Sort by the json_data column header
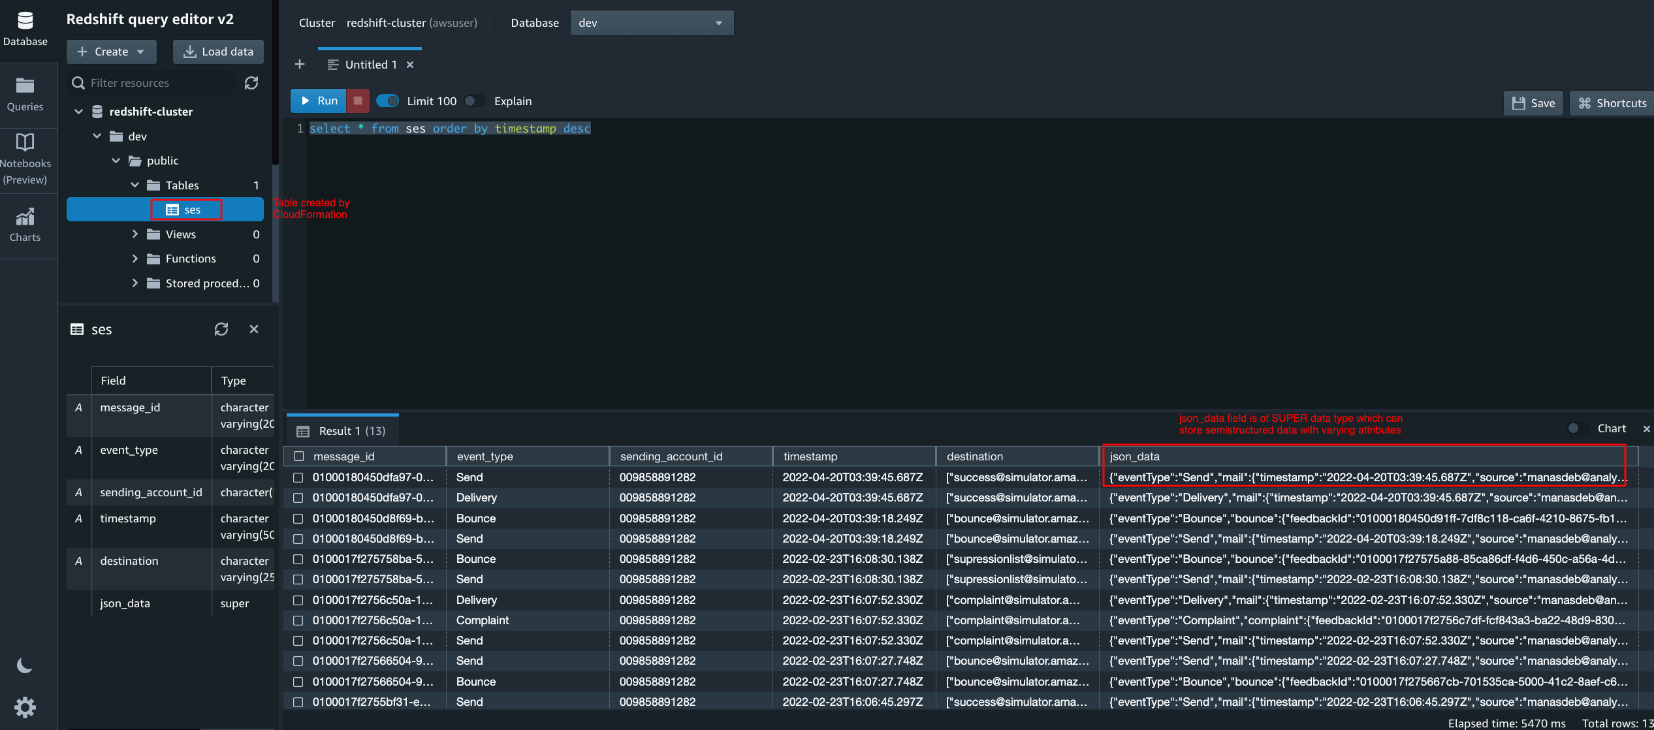 coord(1368,456)
